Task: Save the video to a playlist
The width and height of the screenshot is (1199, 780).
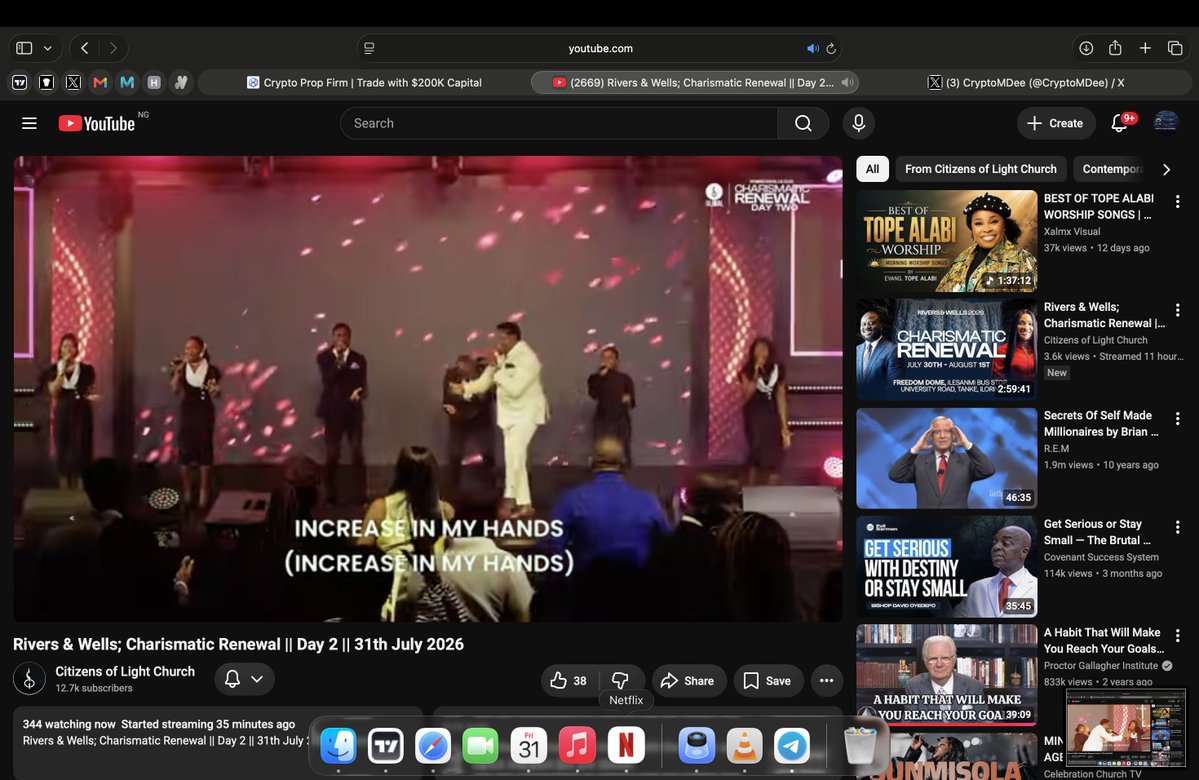Action: coord(768,681)
